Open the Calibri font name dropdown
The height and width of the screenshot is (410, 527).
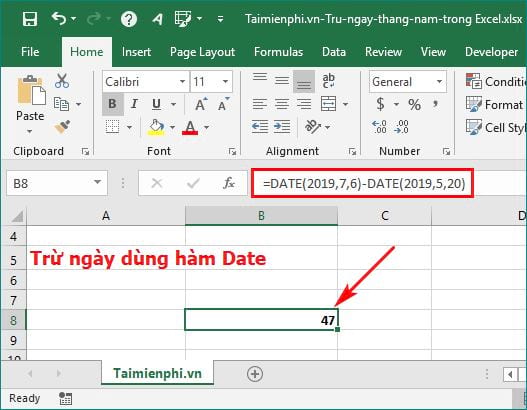tap(182, 81)
